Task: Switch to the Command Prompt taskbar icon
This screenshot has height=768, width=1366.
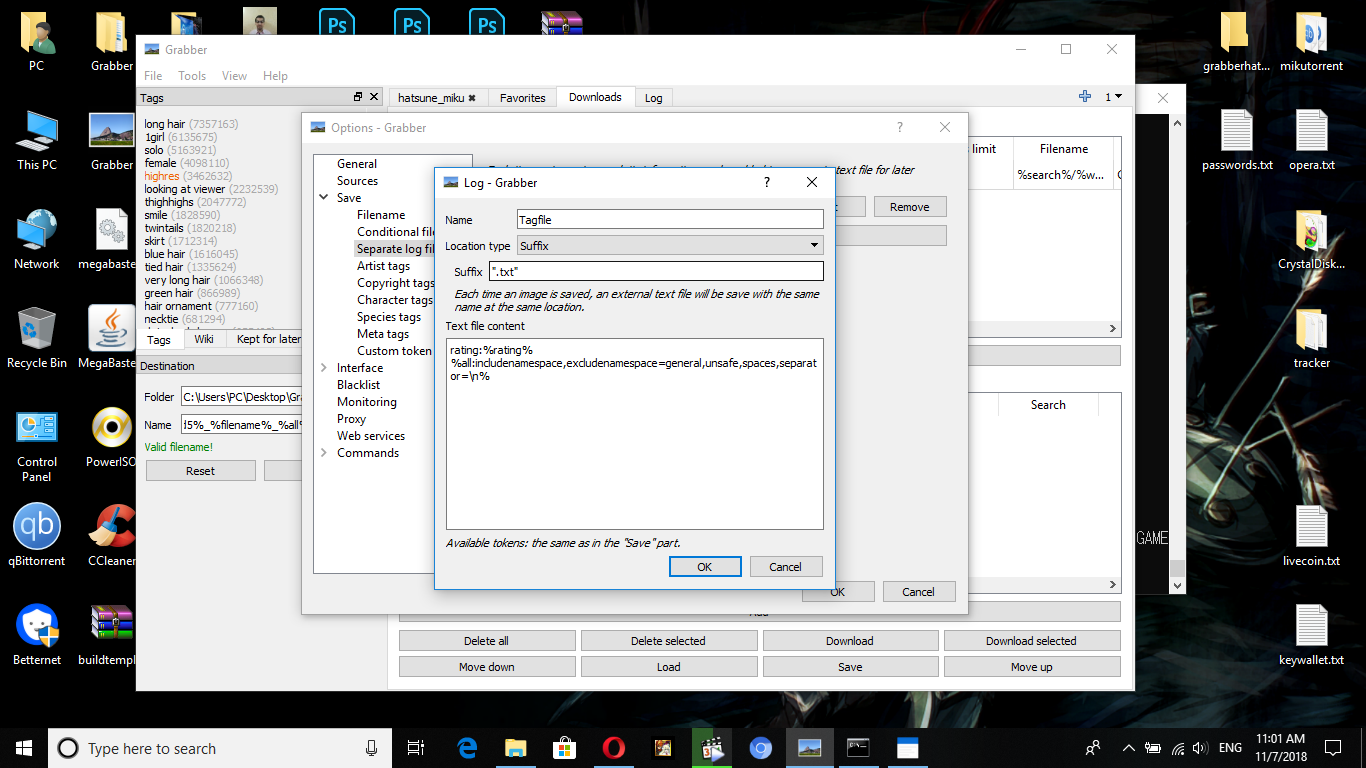Action: (x=858, y=748)
